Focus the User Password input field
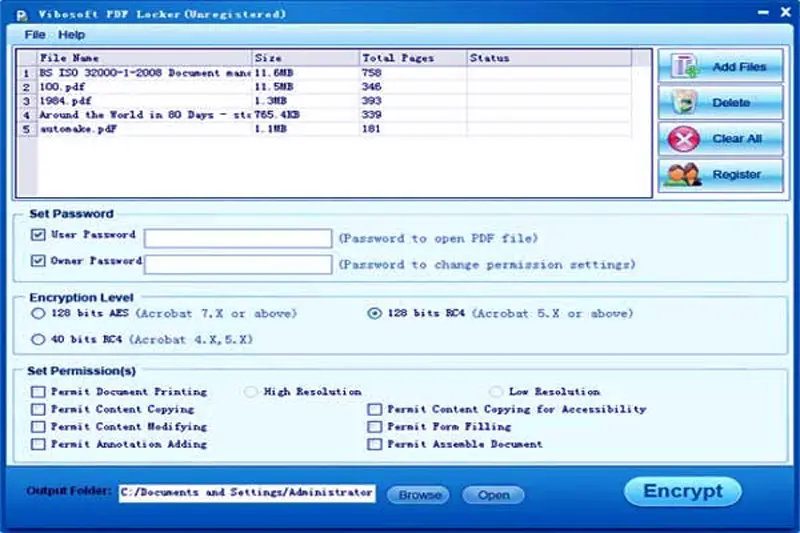The image size is (800, 533). [238, 238]
